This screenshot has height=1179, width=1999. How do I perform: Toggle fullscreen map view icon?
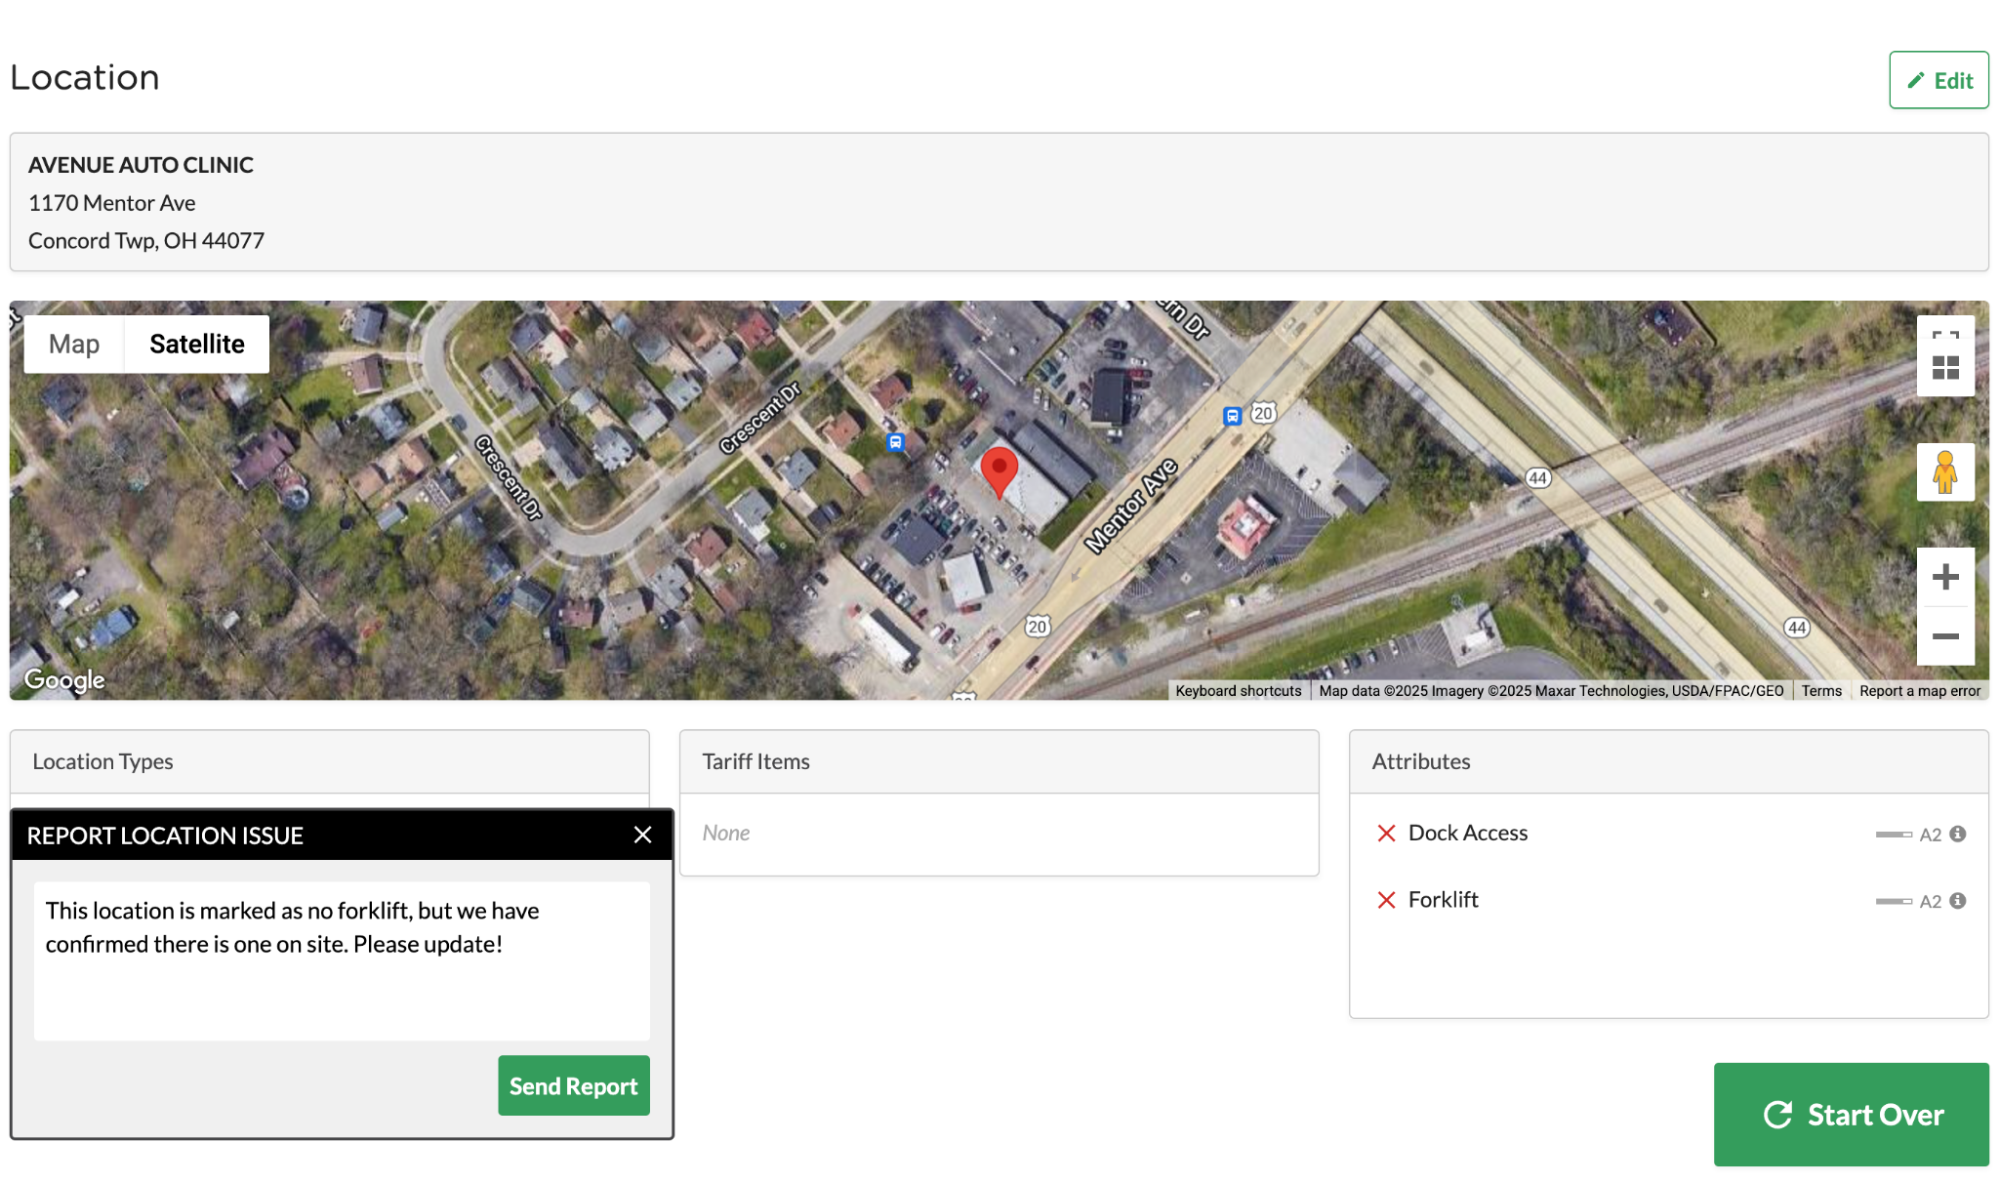tap(1944, 335)
